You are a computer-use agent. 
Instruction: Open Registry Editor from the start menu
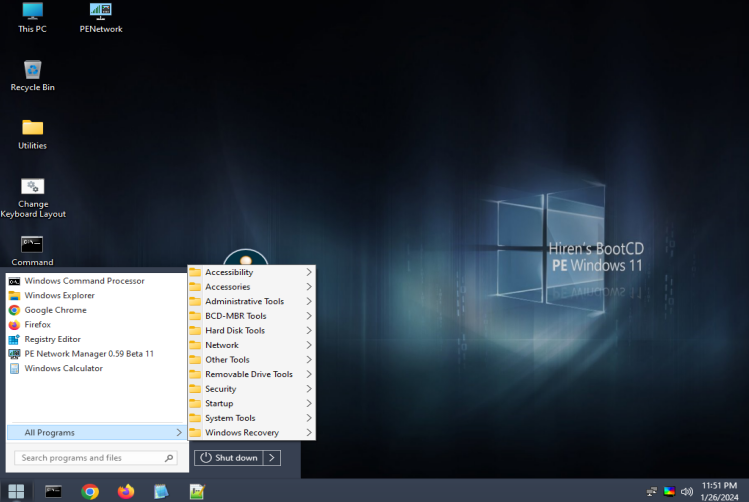(53, 339)
